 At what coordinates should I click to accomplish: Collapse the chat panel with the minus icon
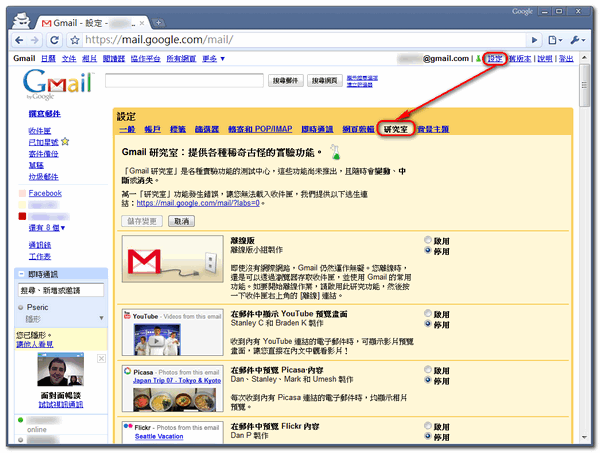pyautogui.click(x=21, y=274)
